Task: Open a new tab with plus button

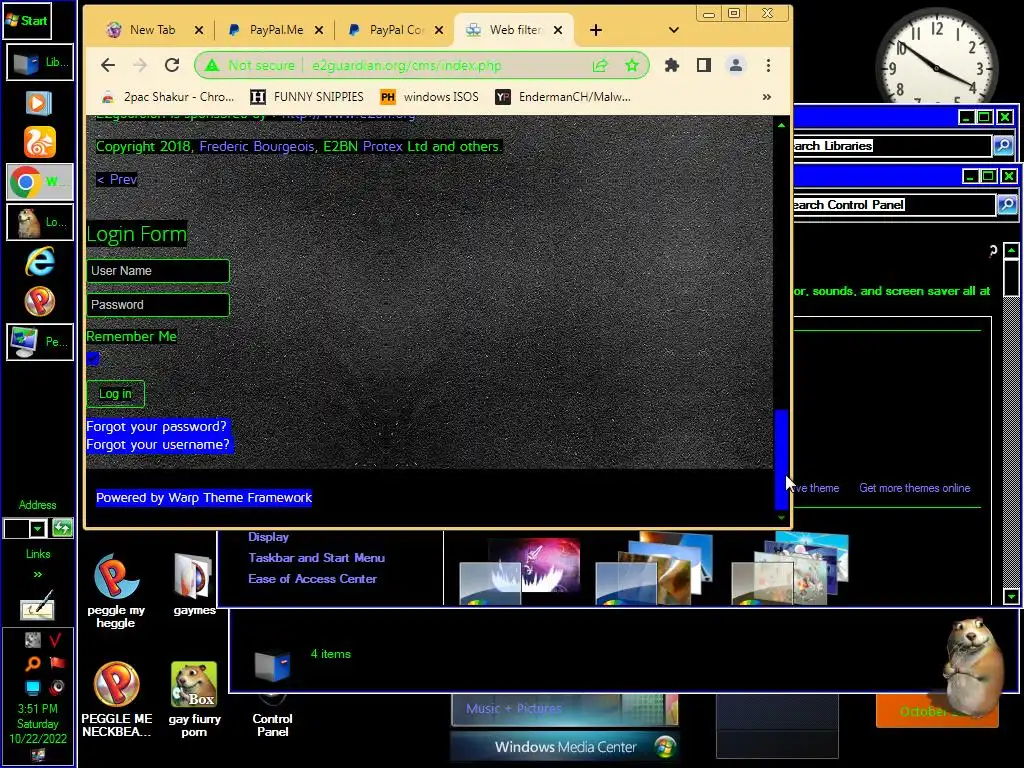Action: pos(596,30)
